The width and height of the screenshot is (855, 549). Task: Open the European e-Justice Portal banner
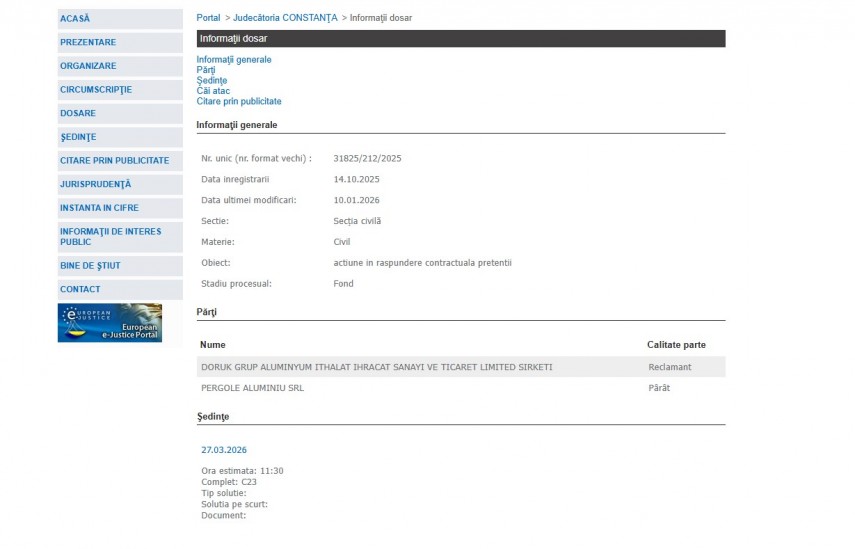[110, 323]
